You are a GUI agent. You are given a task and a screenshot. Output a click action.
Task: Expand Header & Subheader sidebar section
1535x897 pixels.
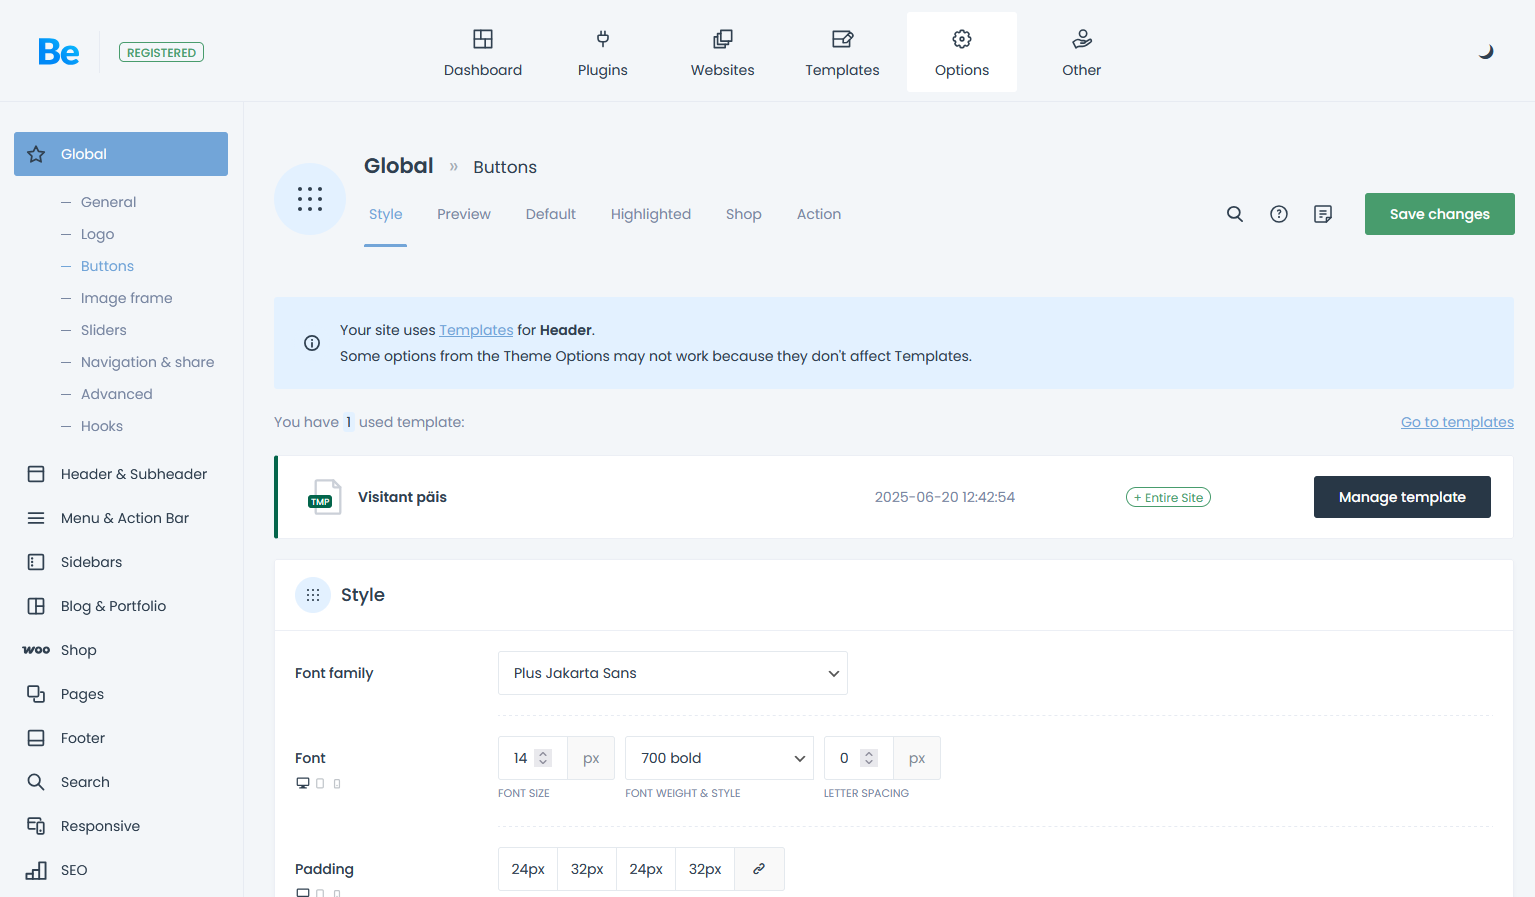tap(133, 474)
